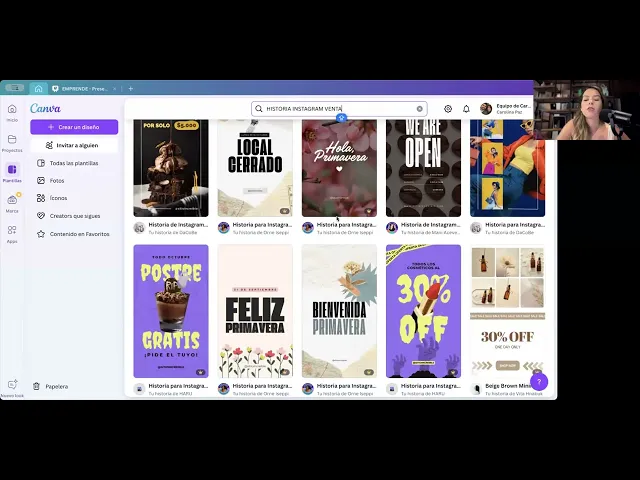Screen dimensions: 640x480
Task: Open the LOCAL CERRADO template
Action: point(255,168)
